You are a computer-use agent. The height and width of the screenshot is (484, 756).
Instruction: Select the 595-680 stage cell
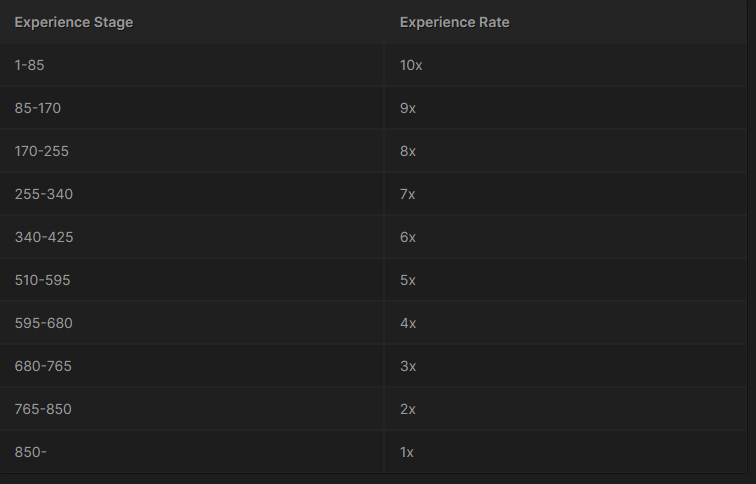(x=44, y=323)
